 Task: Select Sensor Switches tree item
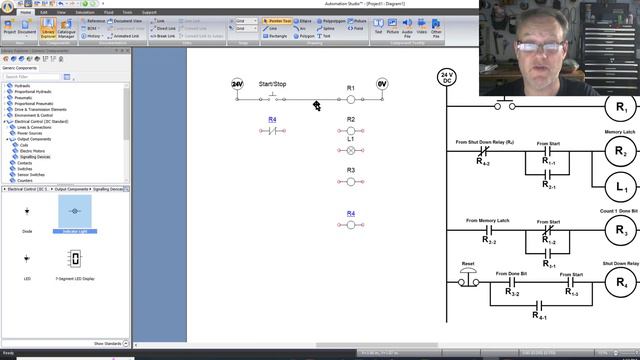(x=31, y=175)
